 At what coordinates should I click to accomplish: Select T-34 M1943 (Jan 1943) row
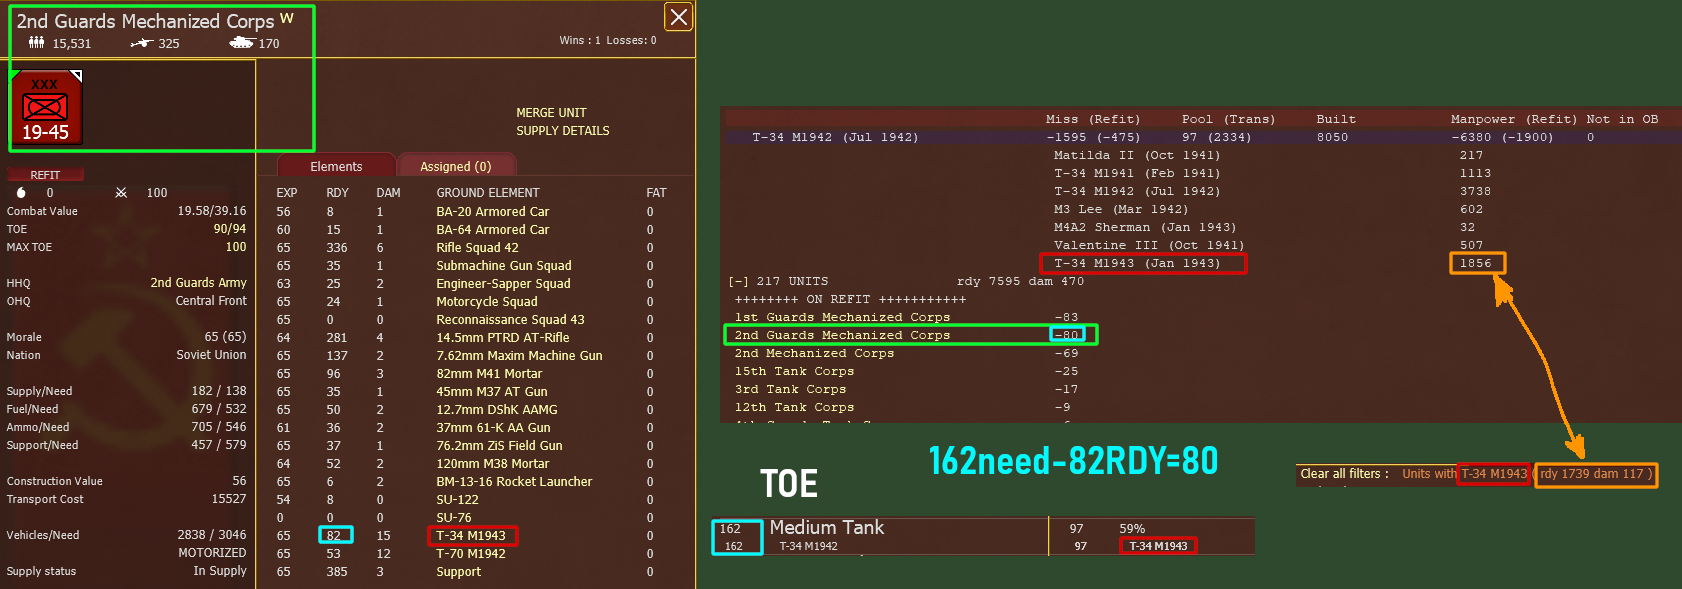pos(1137,264)
